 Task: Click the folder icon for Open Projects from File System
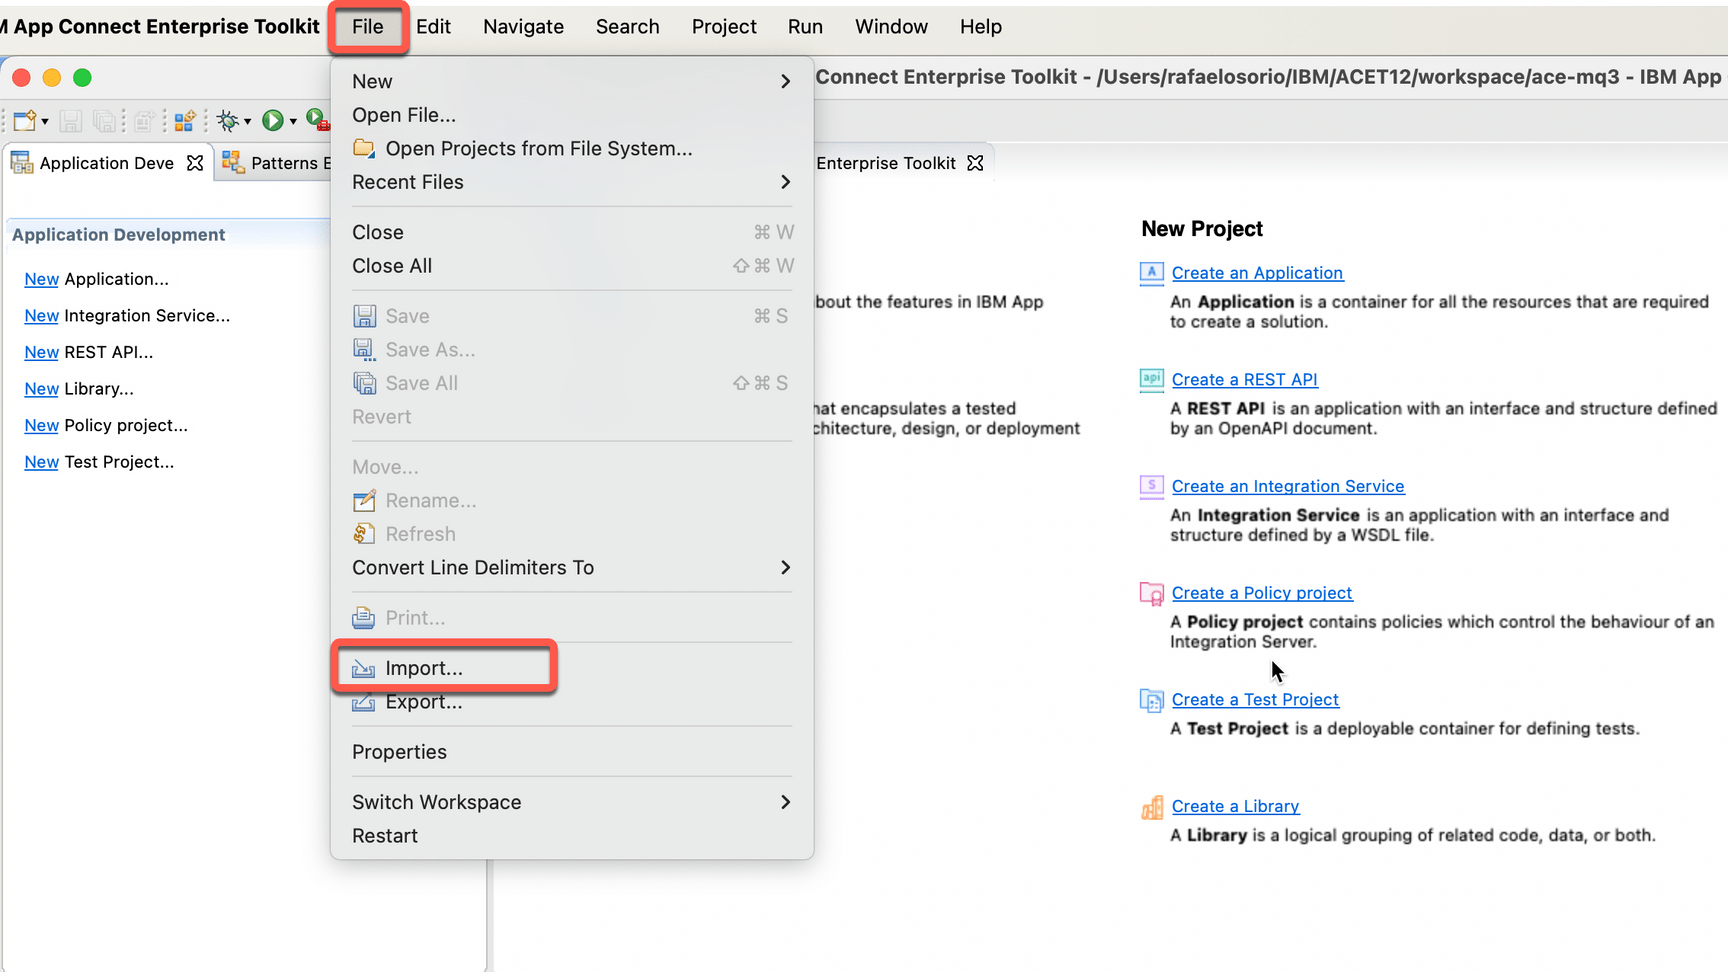pyautogui.click(x=364, y=148)
